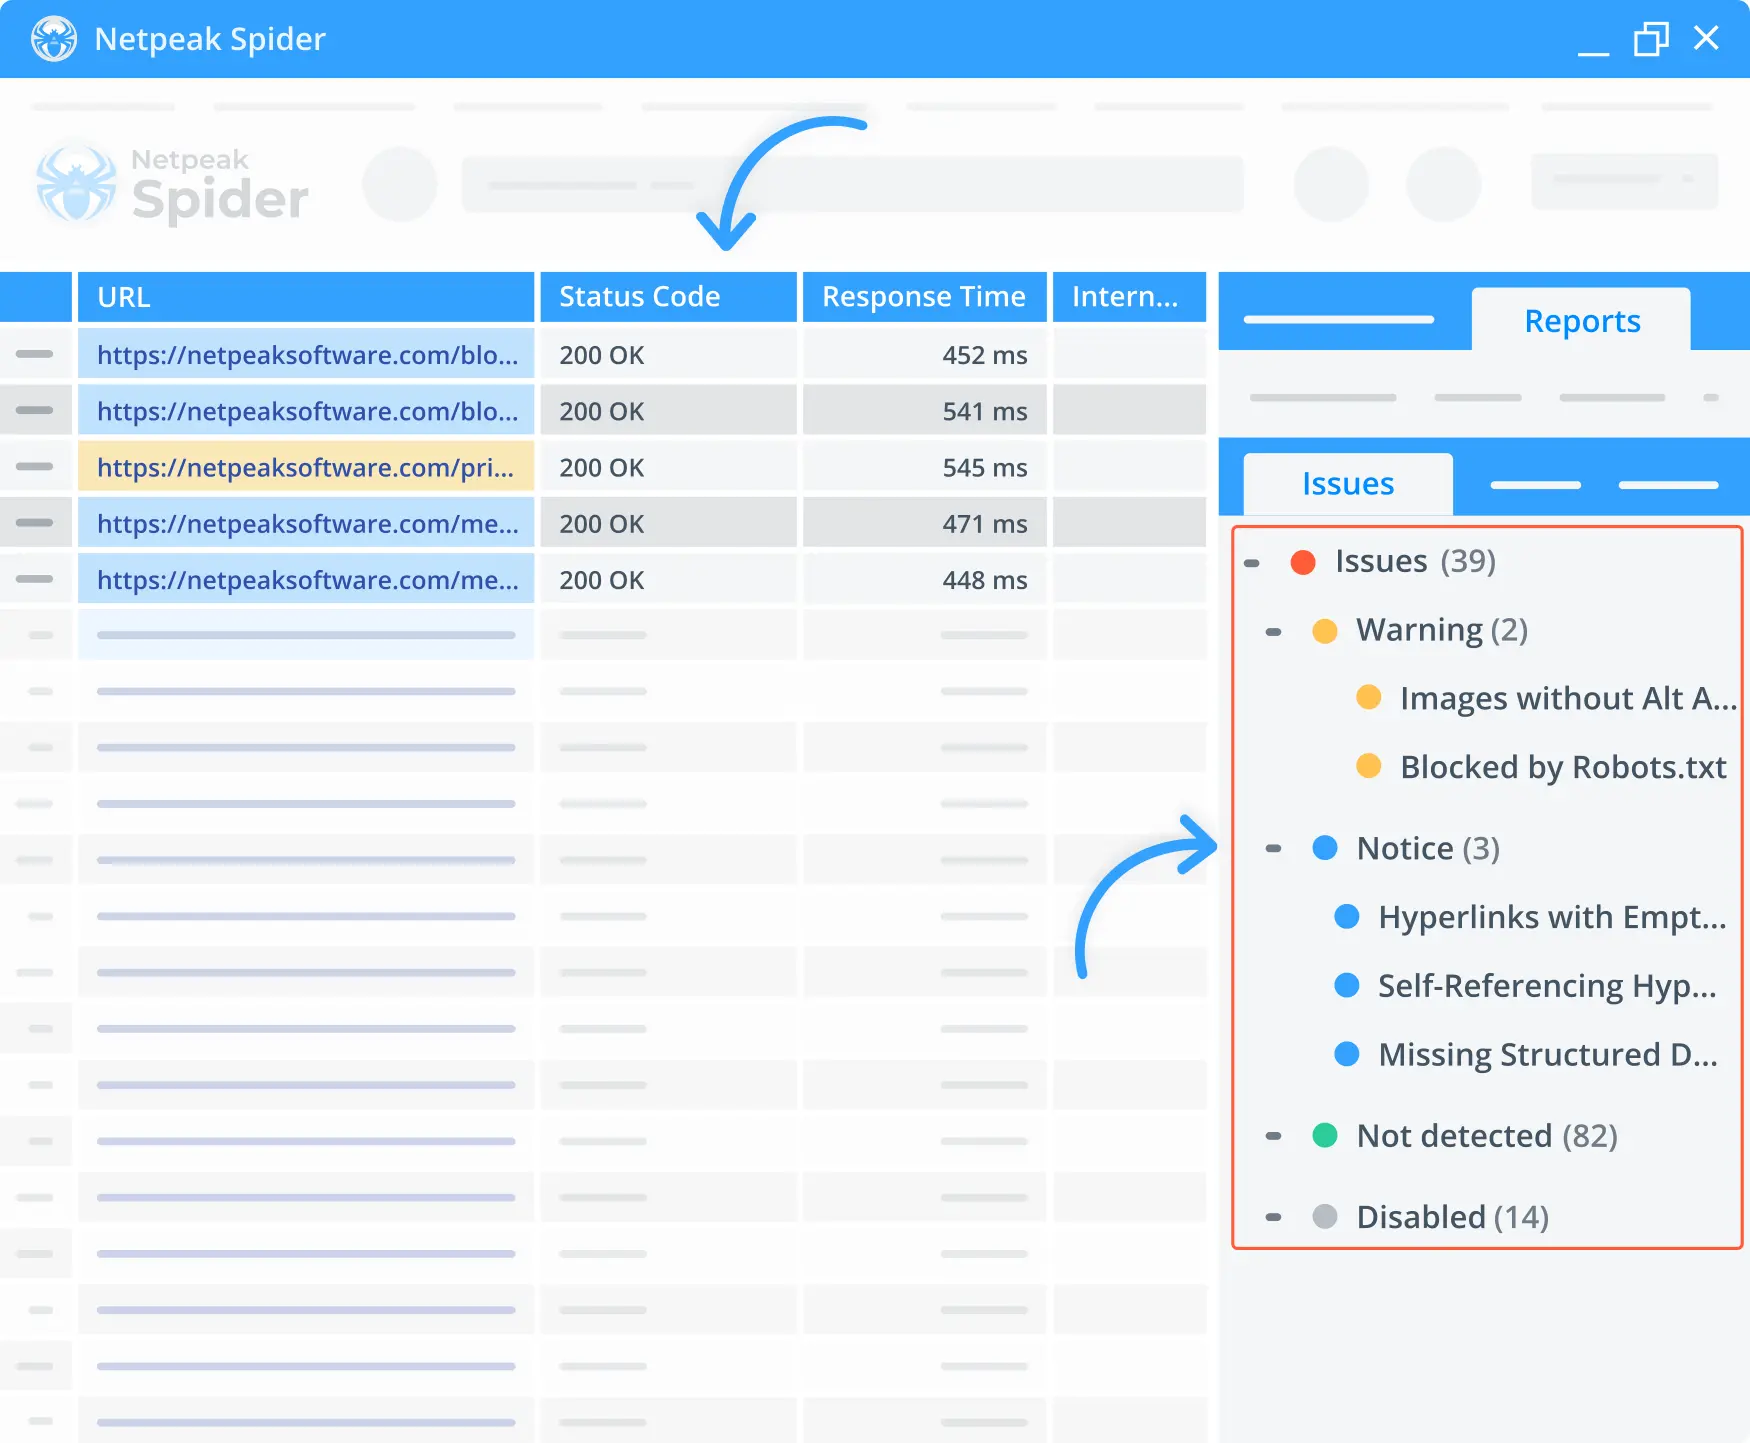Screen dimensions: 1750x1443
Task: Click orange dot beside Blocked by Robots.txt
Action: [x=1369, y=766]
